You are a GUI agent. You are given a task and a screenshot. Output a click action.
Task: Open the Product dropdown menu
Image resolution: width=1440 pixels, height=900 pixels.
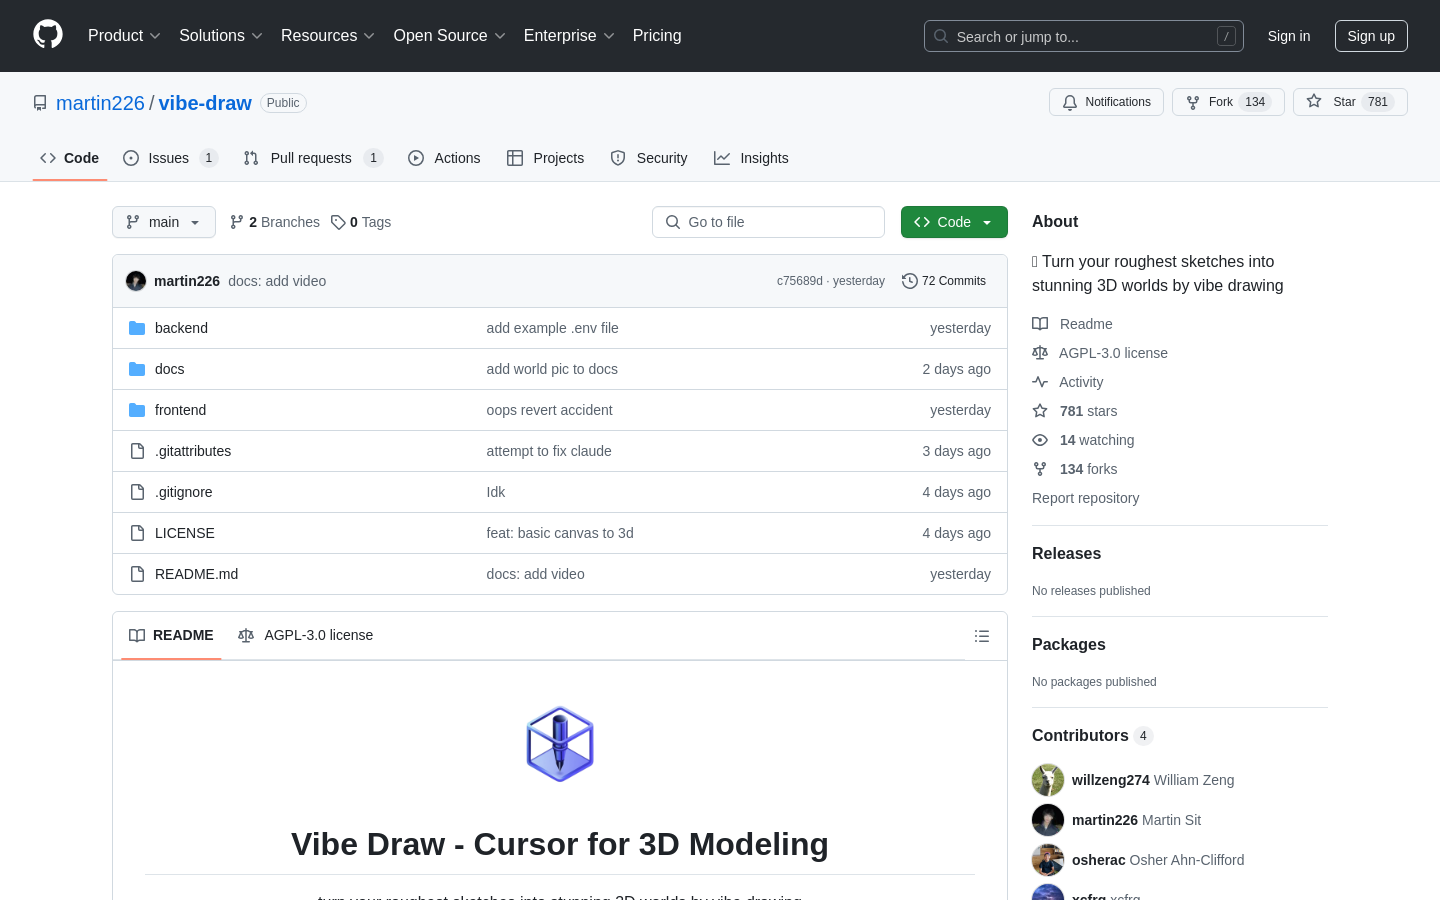pos(124,36)
